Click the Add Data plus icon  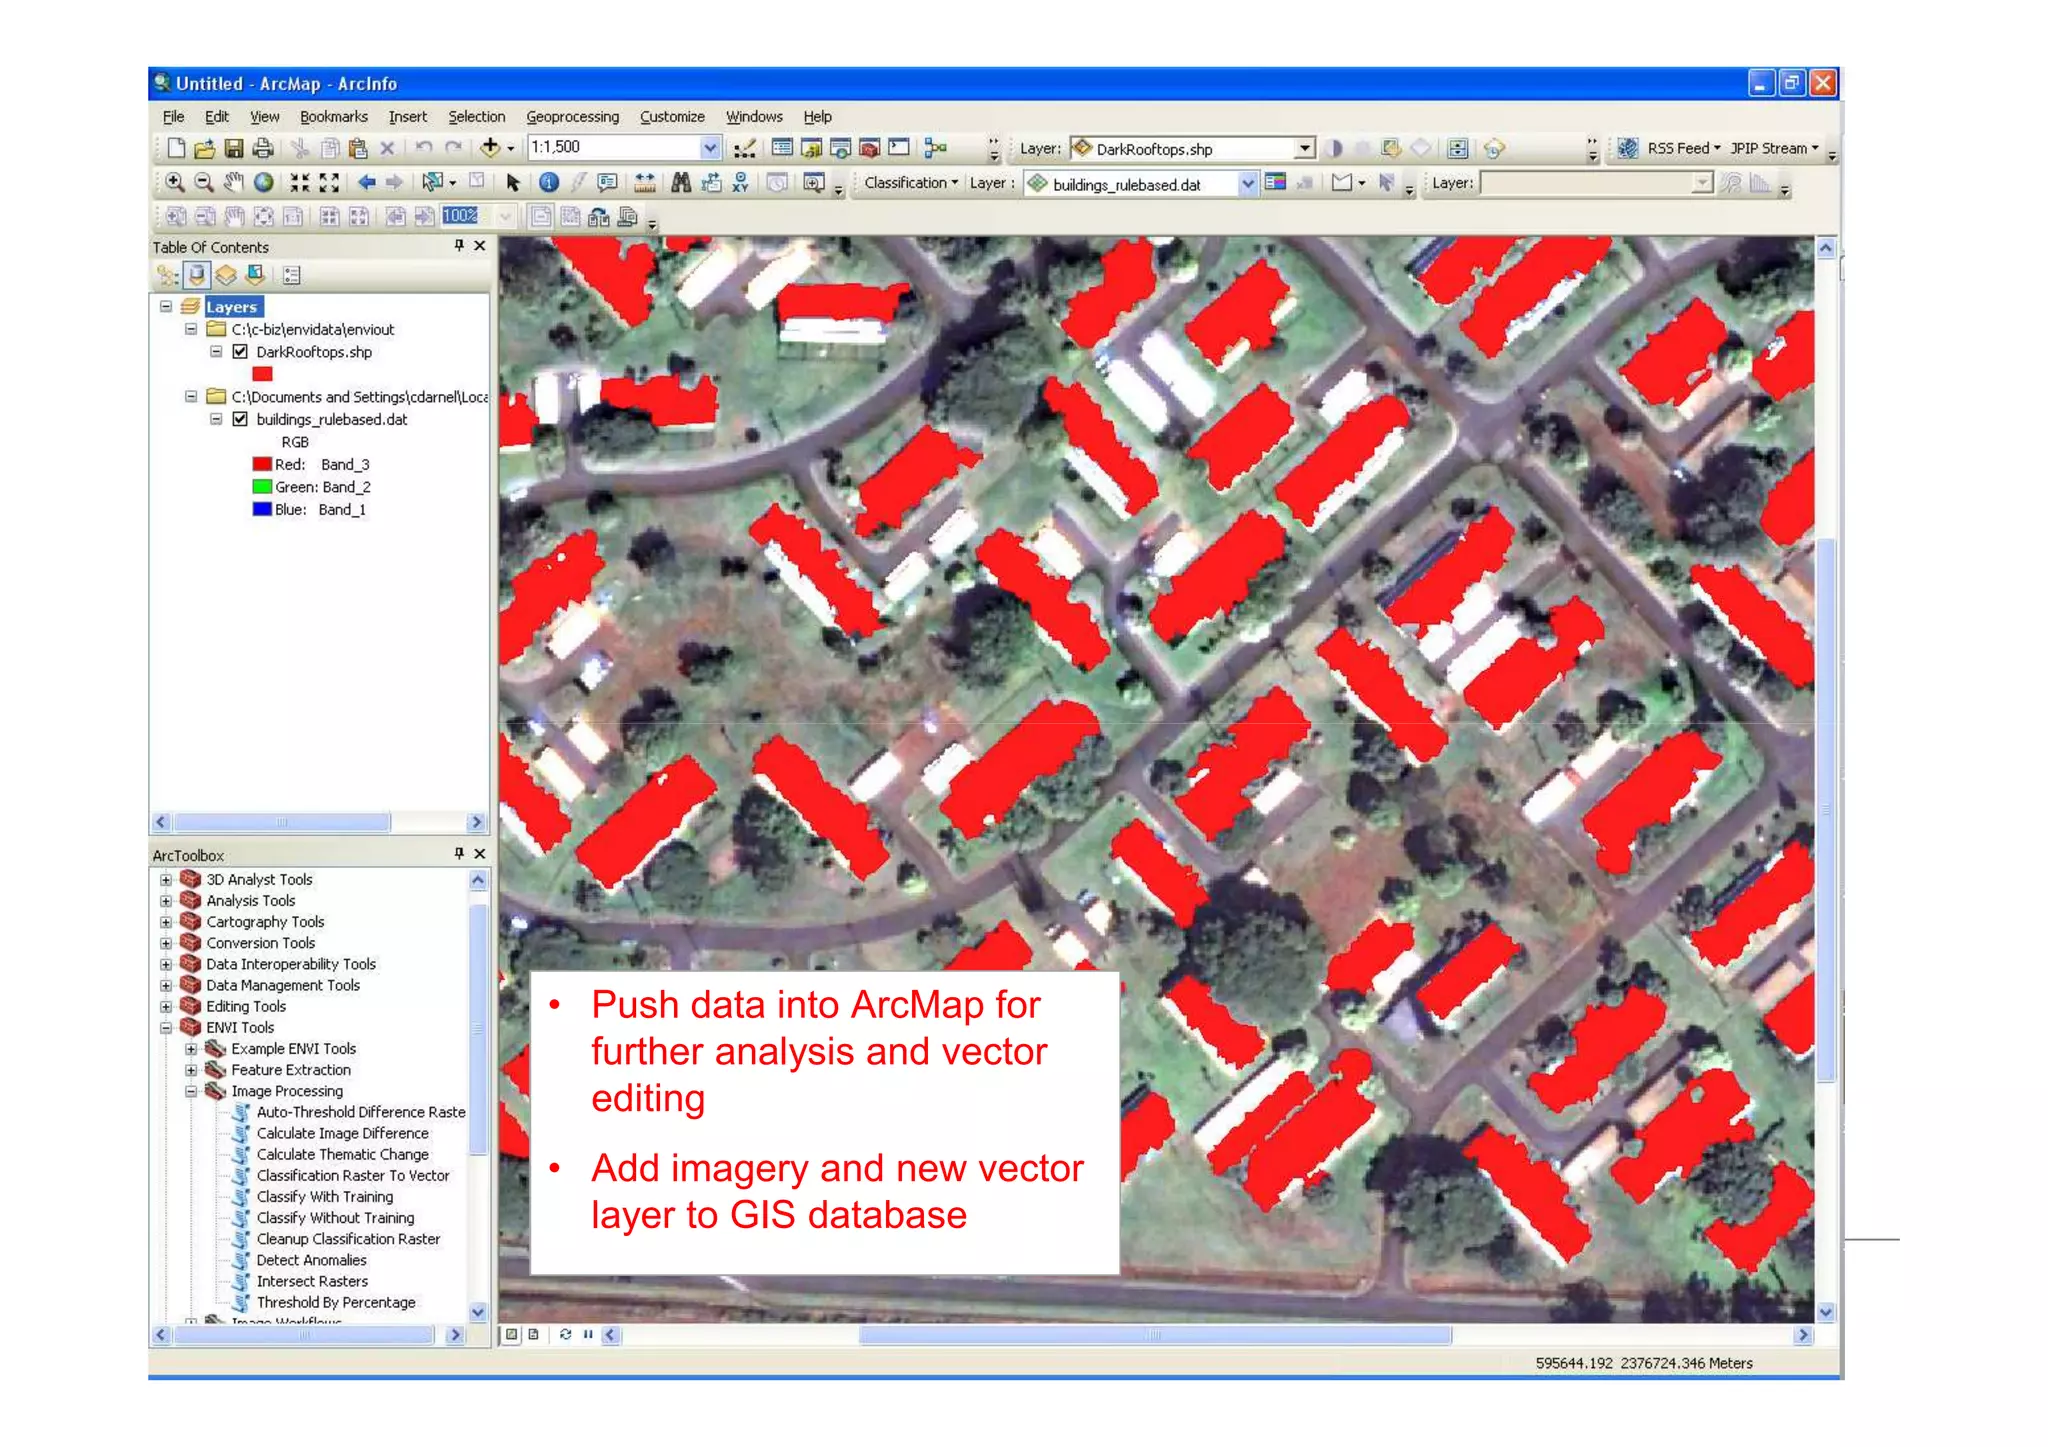[490, 148]
